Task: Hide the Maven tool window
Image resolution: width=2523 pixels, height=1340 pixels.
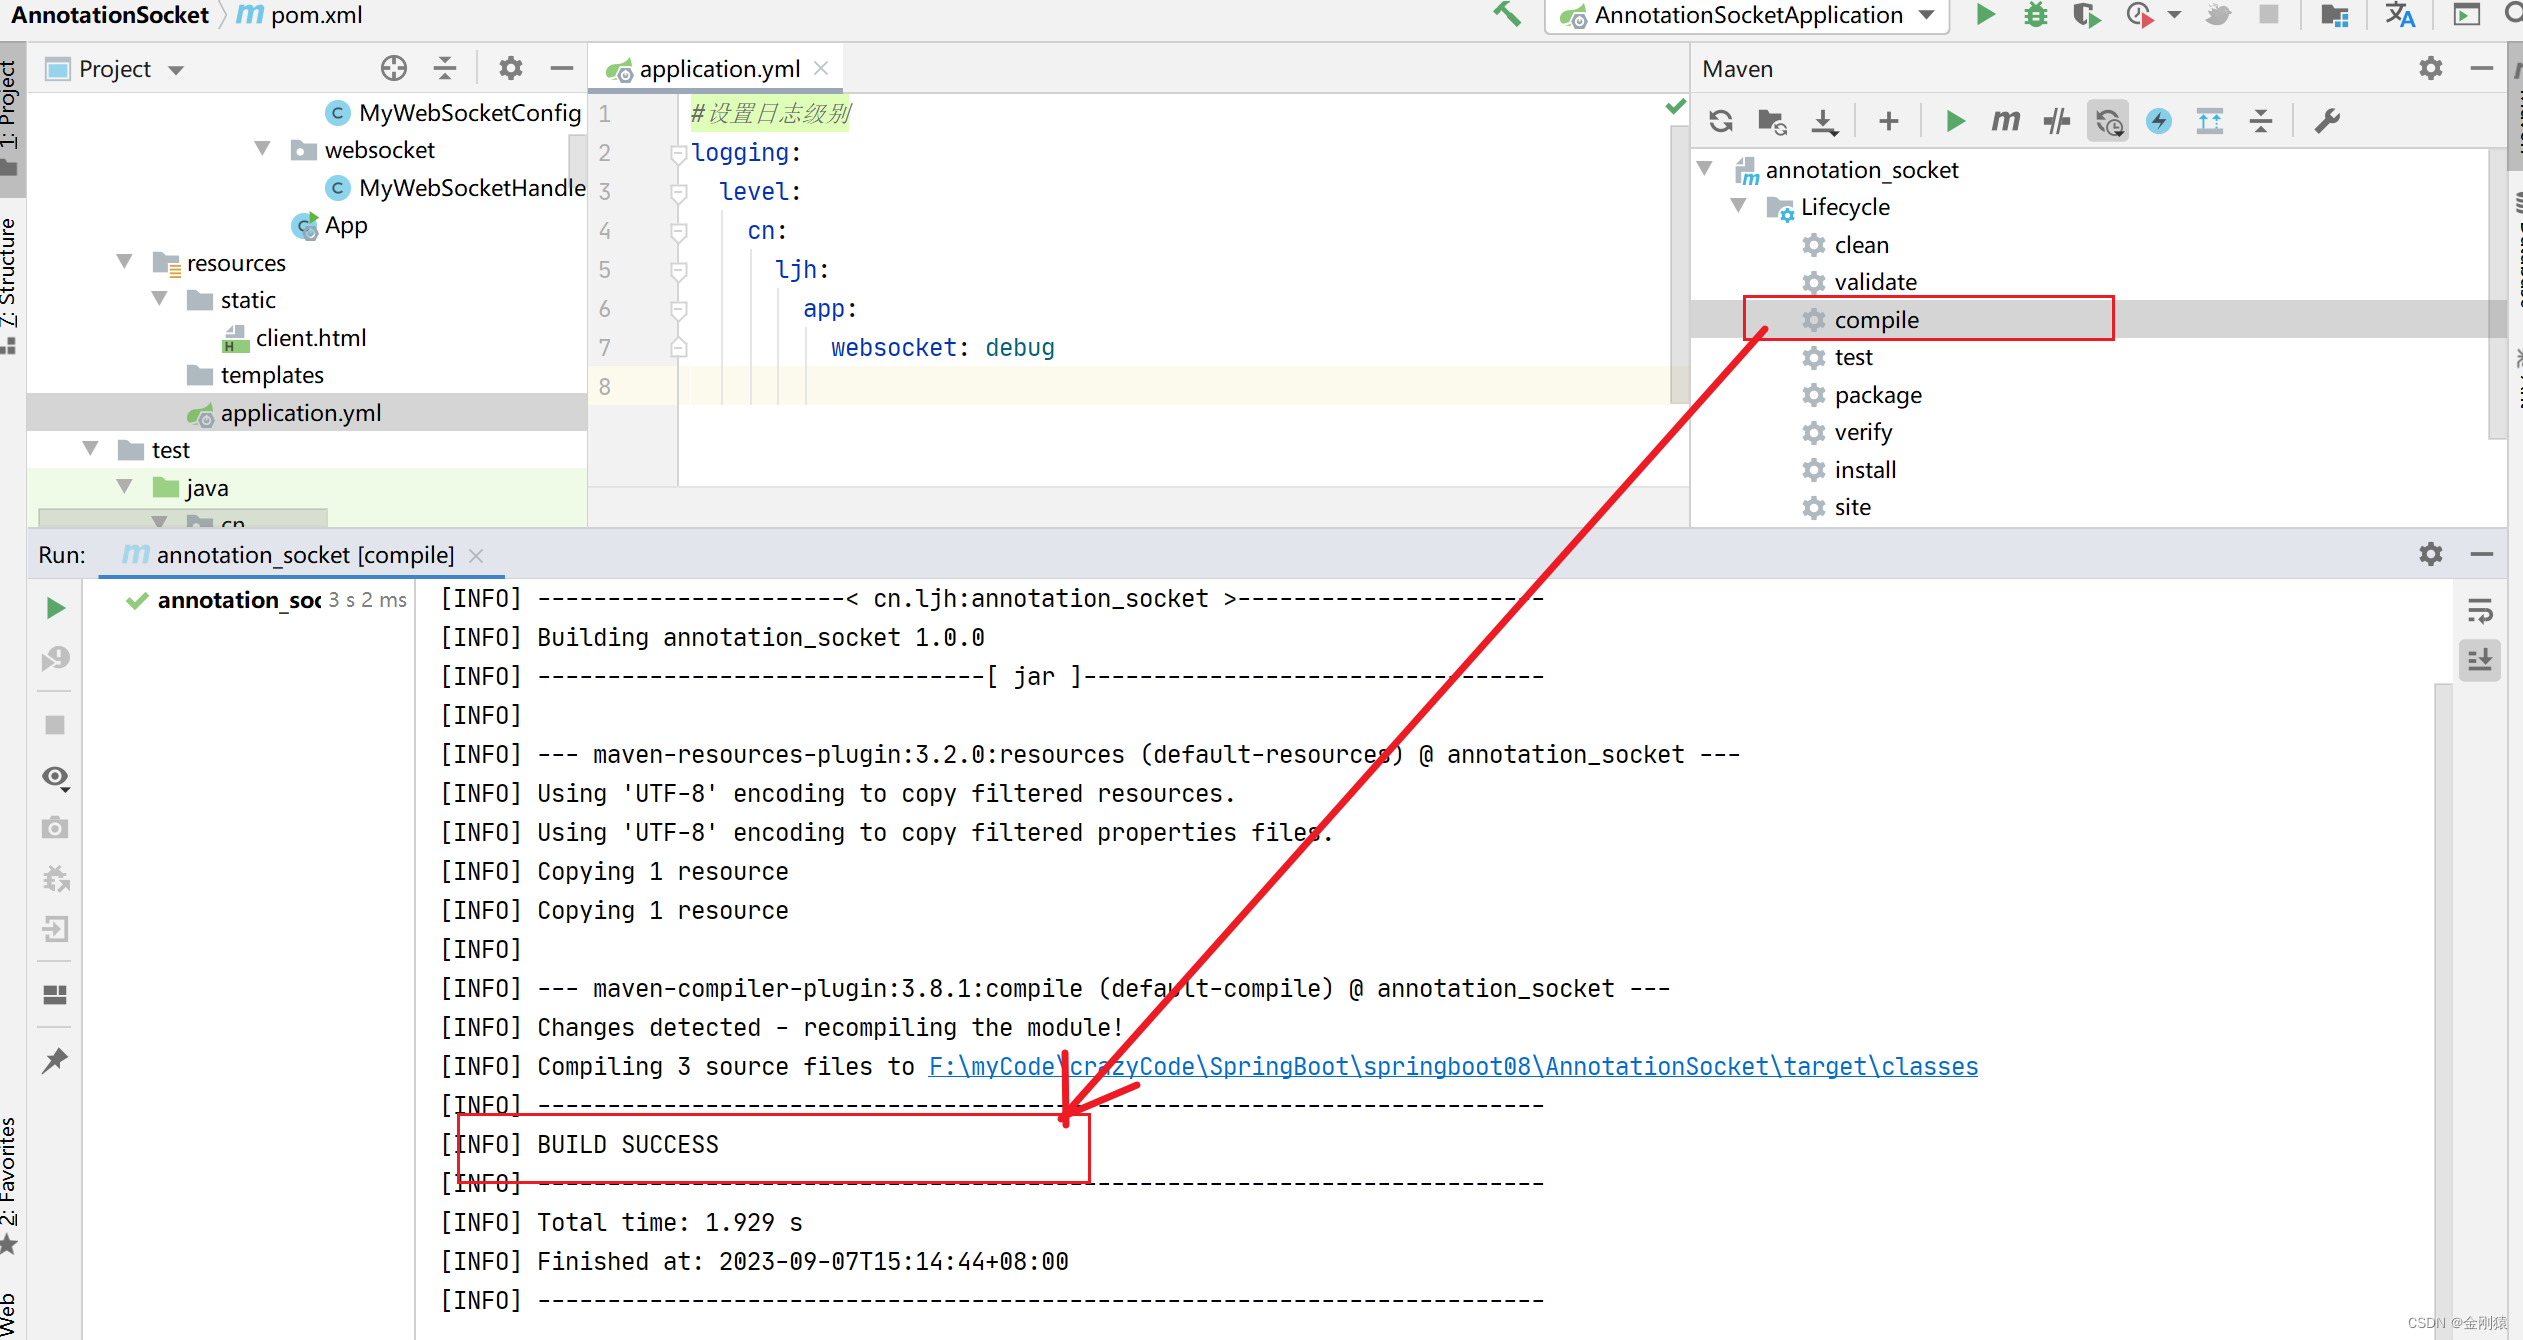Action: [x=2481, y=68]
